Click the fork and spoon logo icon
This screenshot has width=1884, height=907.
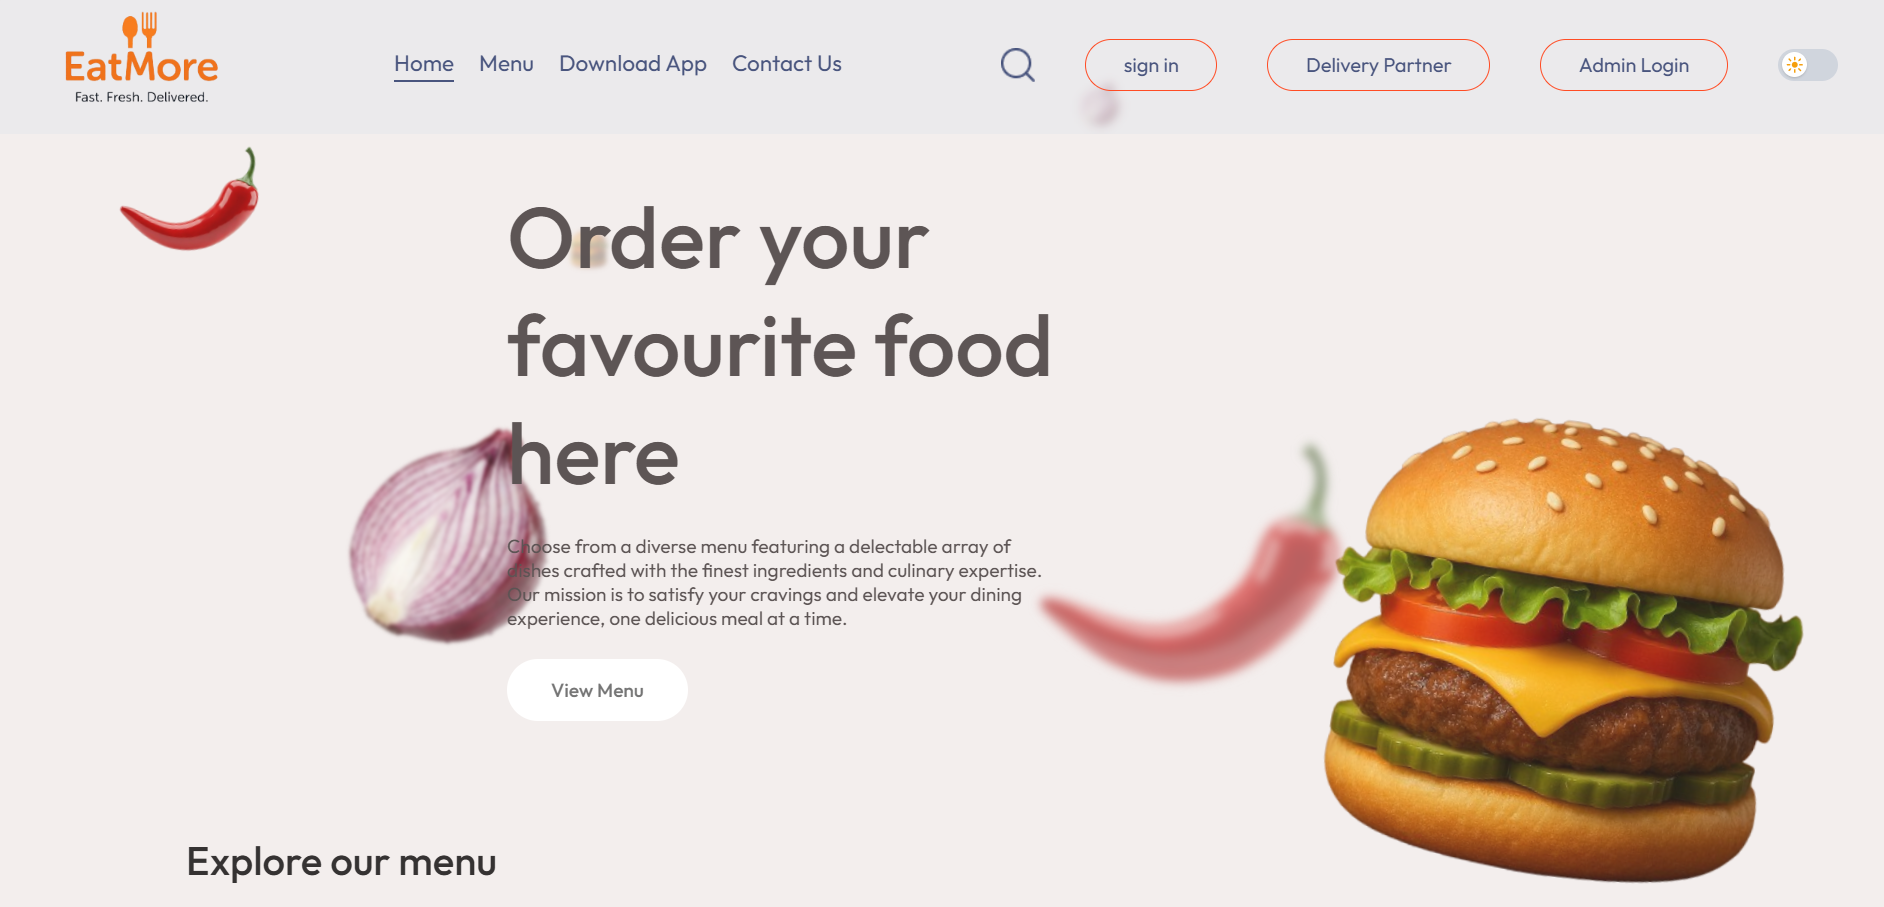140,30
